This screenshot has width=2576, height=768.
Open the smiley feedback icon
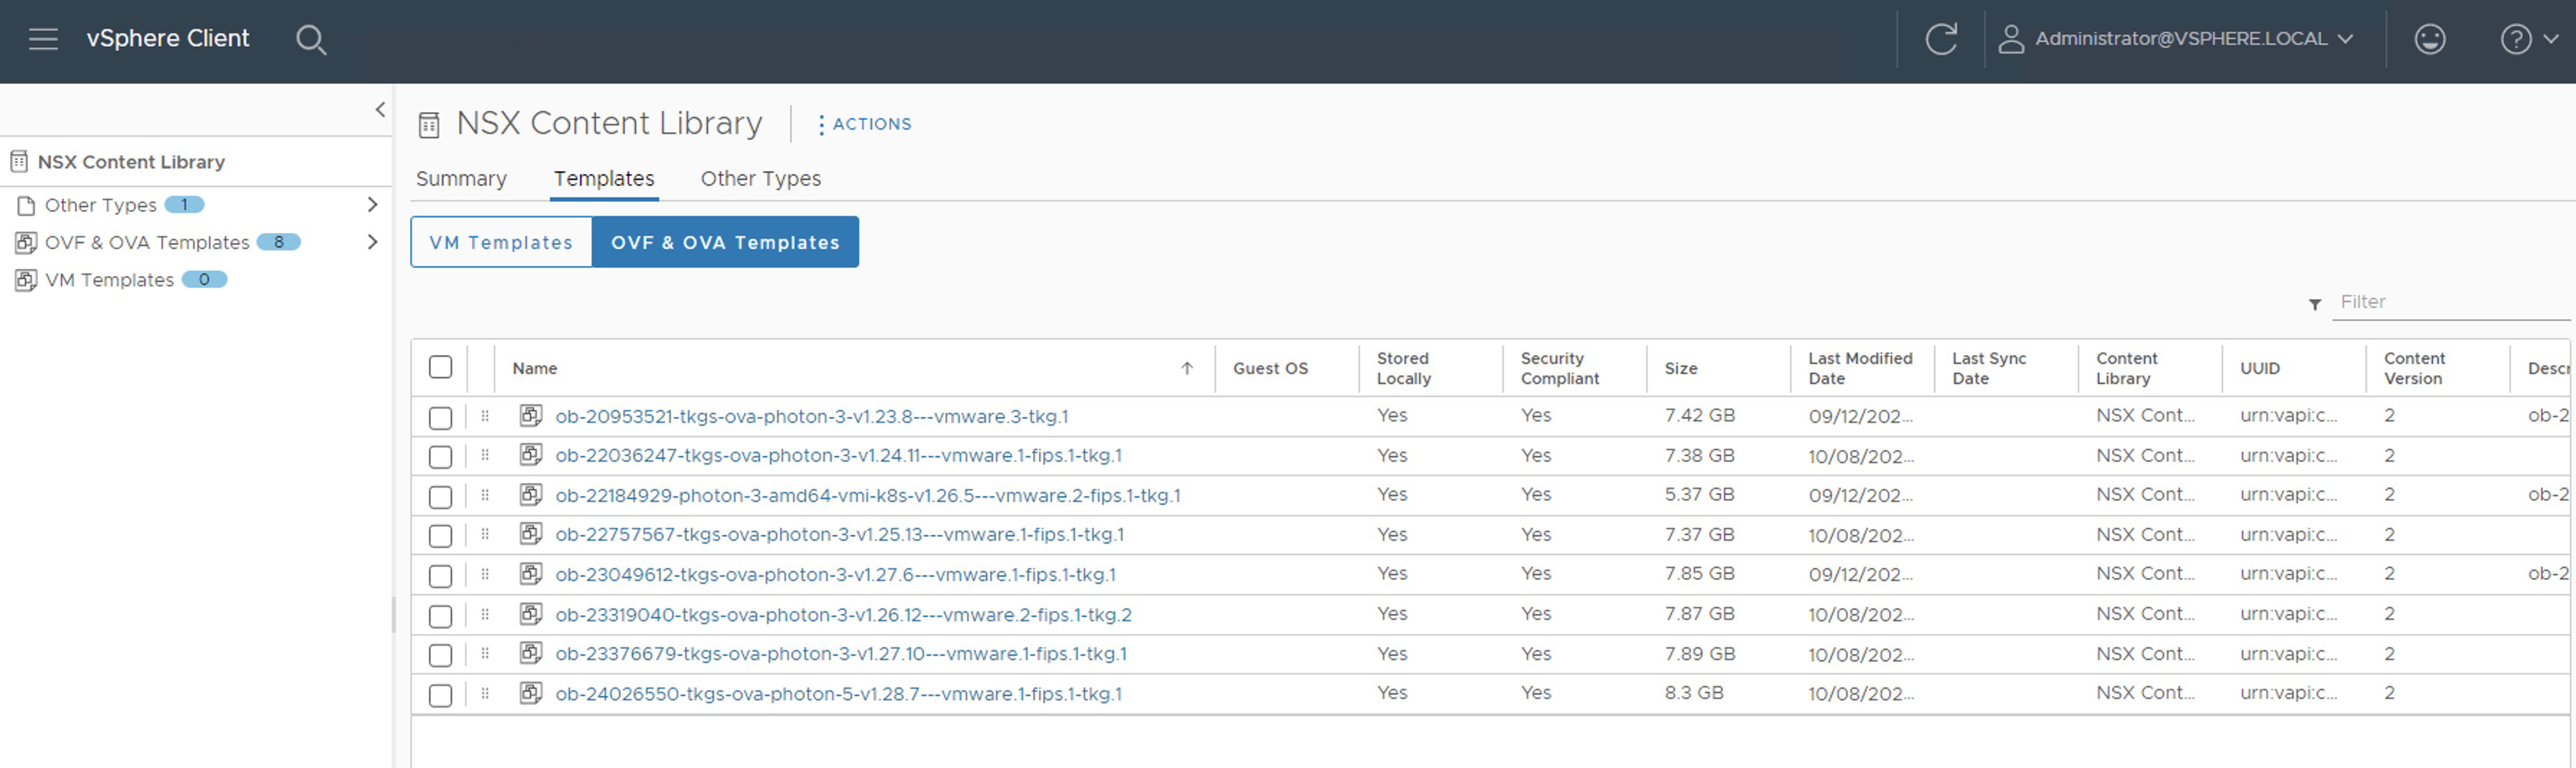2429,39
